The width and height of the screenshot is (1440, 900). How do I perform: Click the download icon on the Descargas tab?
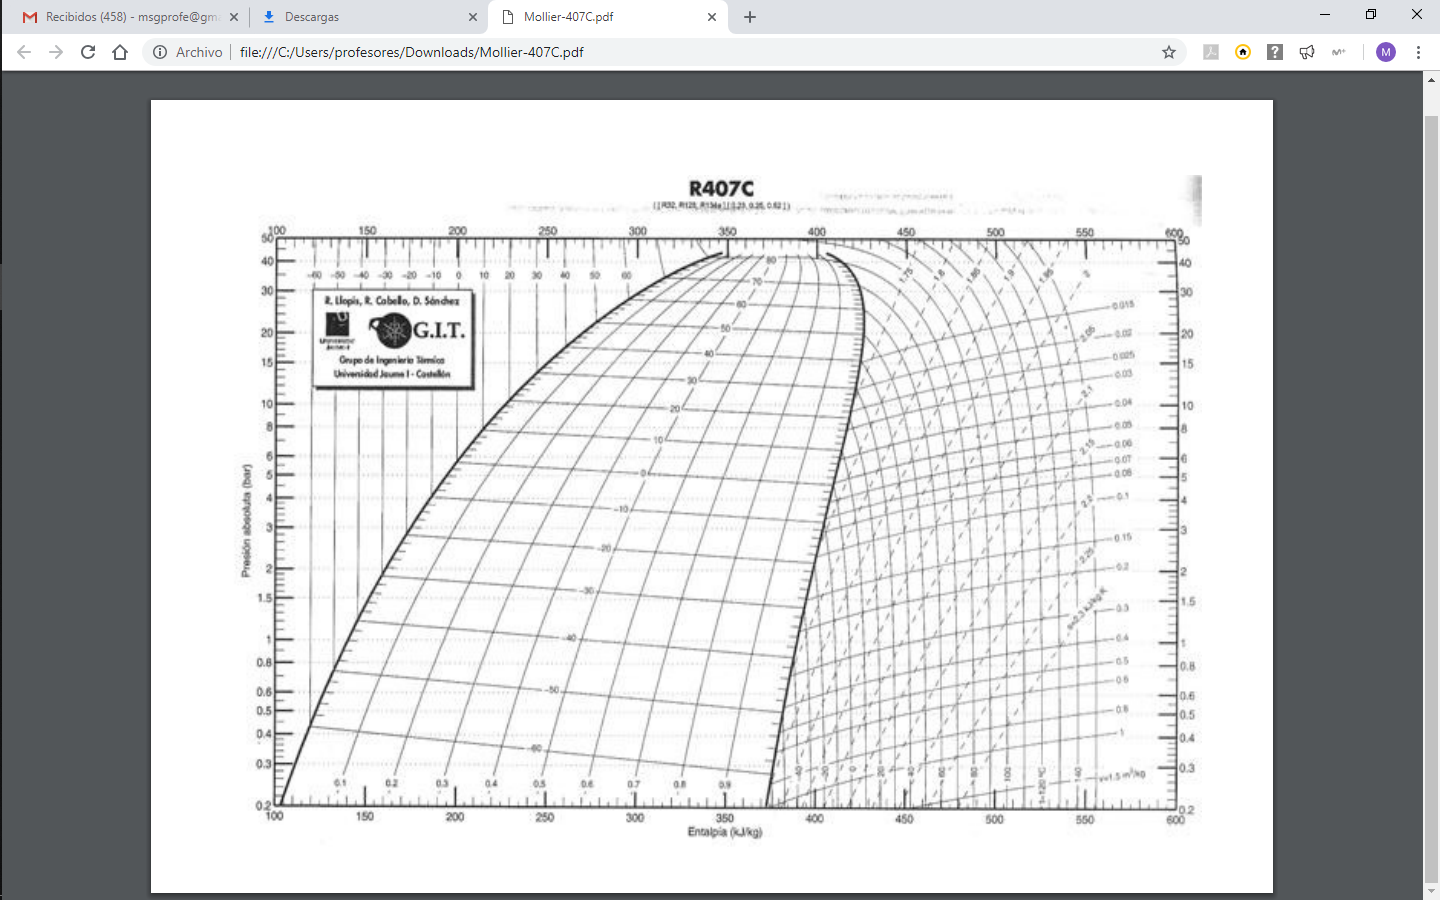[268, 17]
